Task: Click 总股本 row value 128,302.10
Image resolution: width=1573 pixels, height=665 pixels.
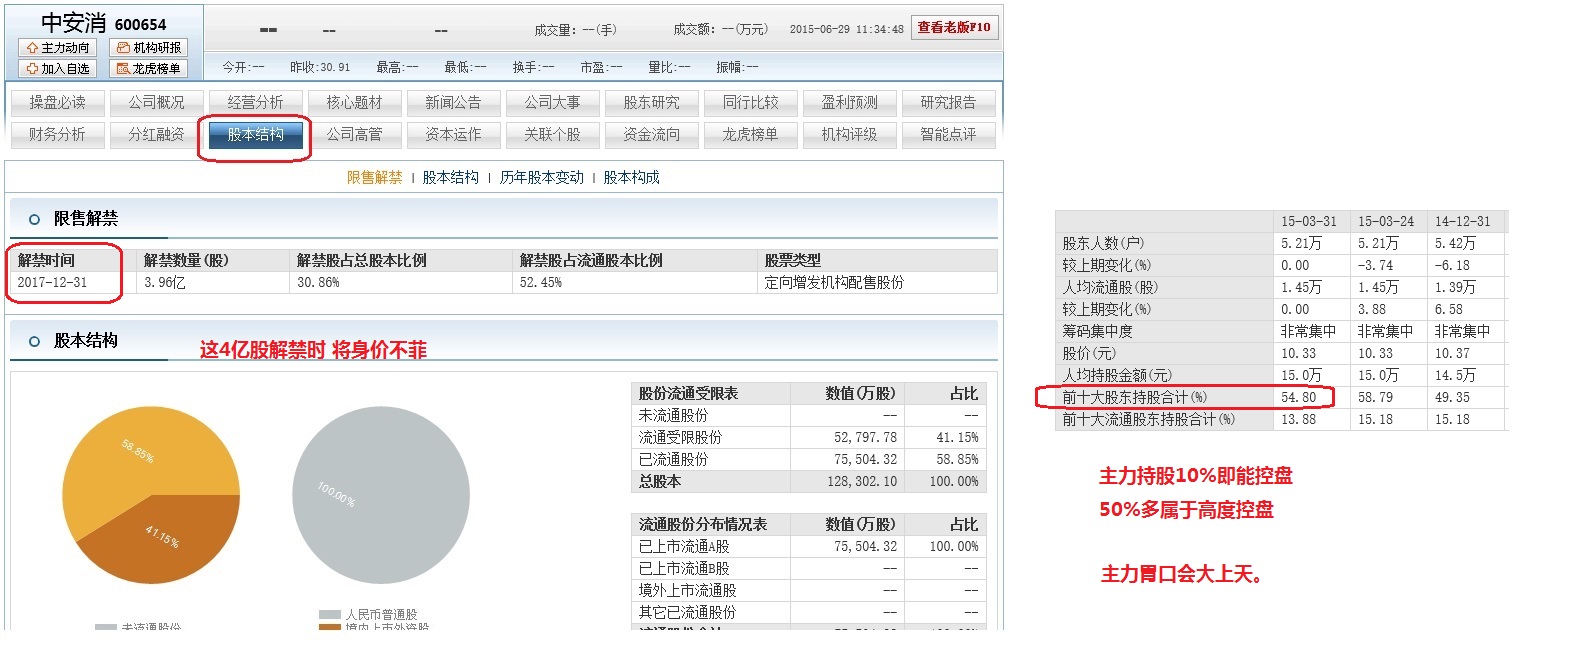Action: pos(862,481)
